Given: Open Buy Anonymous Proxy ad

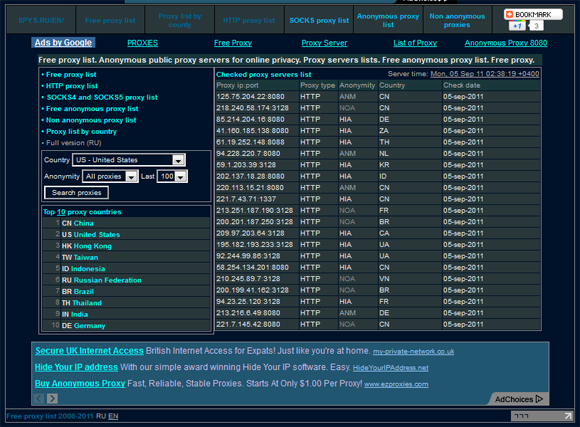Looking at the screenshot, I should tap(80, 383).
